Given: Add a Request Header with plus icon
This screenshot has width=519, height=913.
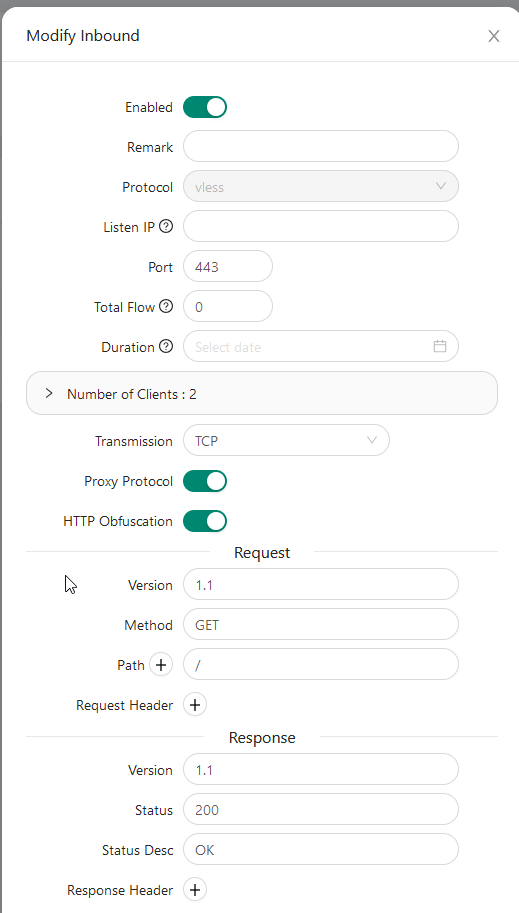Looking at the screenshot, I should (x=195, y=705).
